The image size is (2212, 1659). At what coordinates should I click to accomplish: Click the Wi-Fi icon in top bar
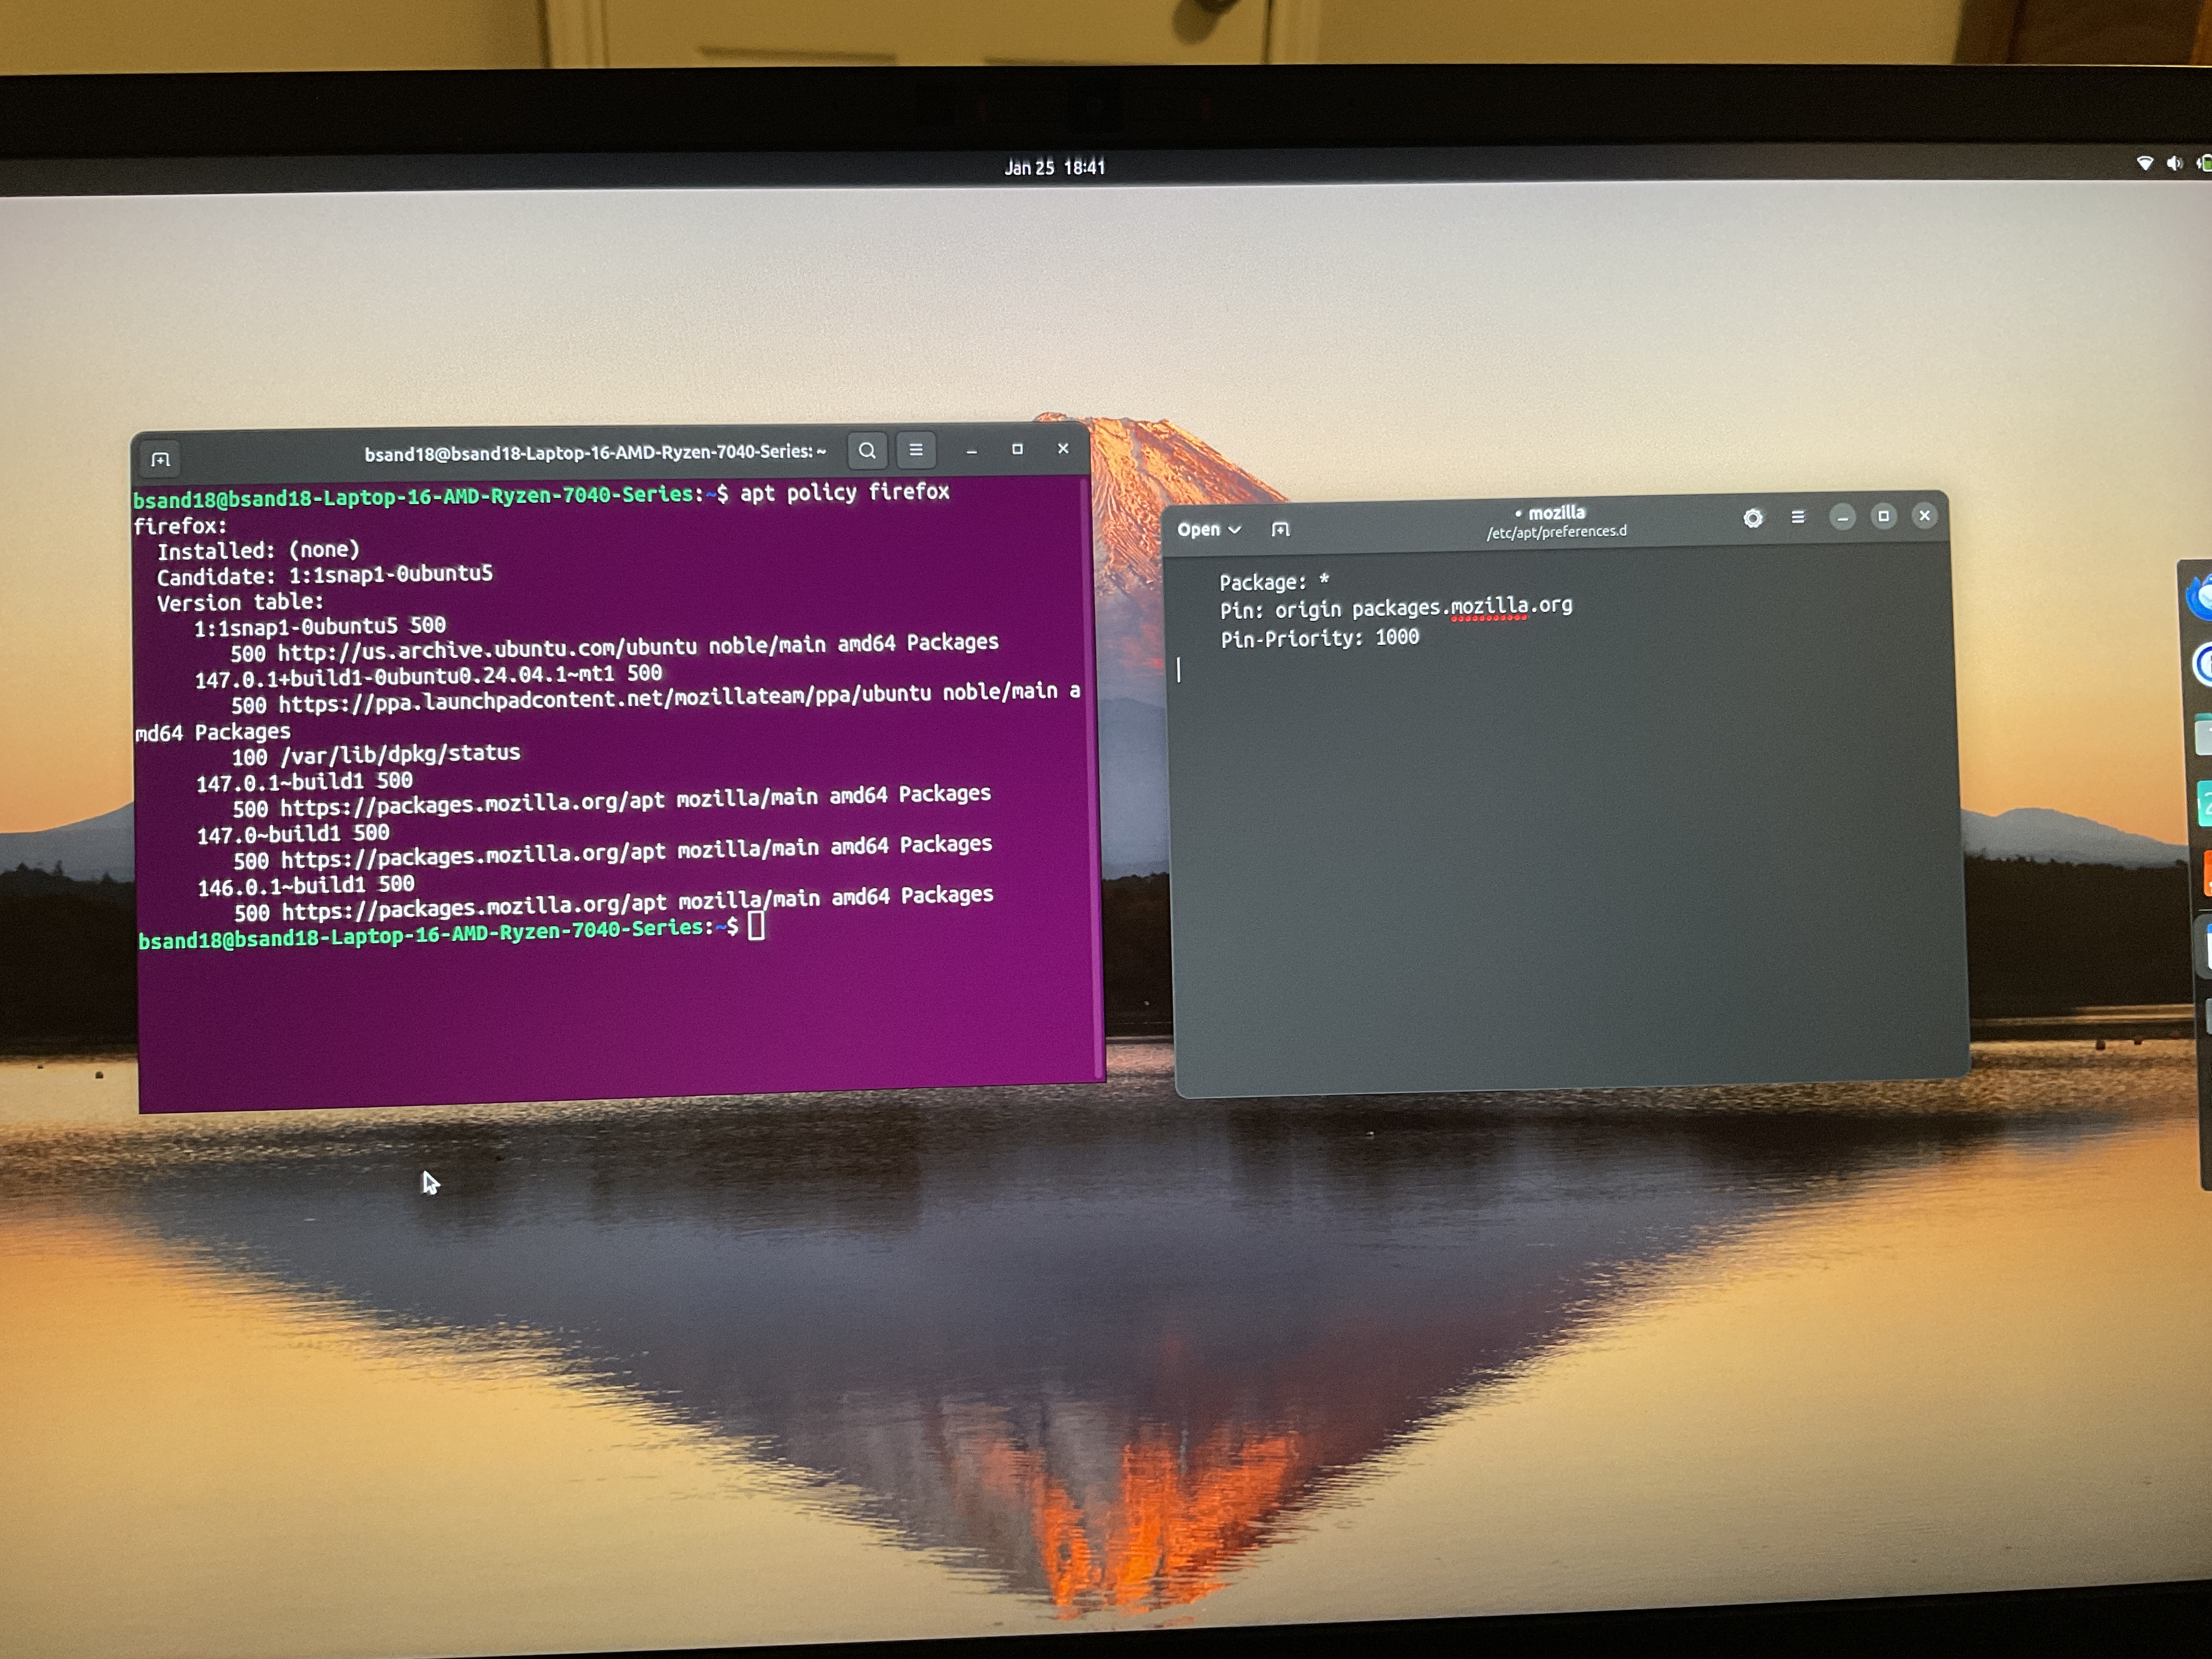click(2144, 163)
